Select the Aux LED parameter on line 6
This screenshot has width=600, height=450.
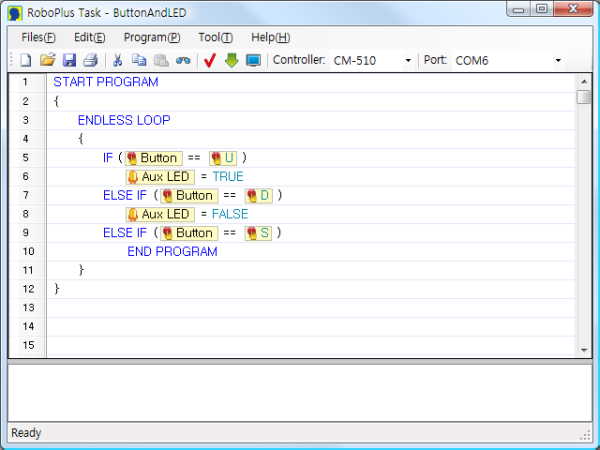point(159,176)
